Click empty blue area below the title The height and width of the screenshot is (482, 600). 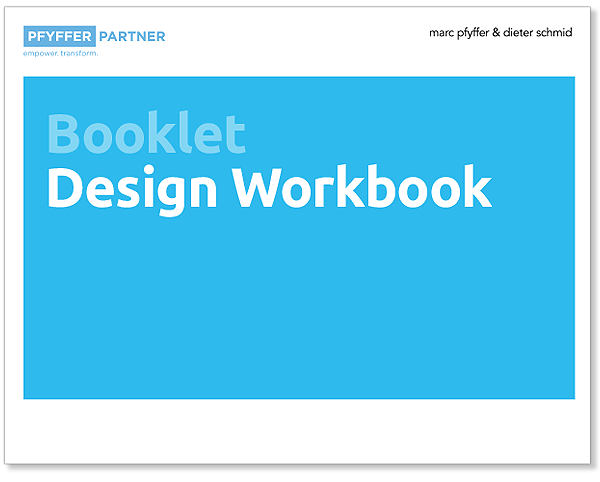pos(300,300)
